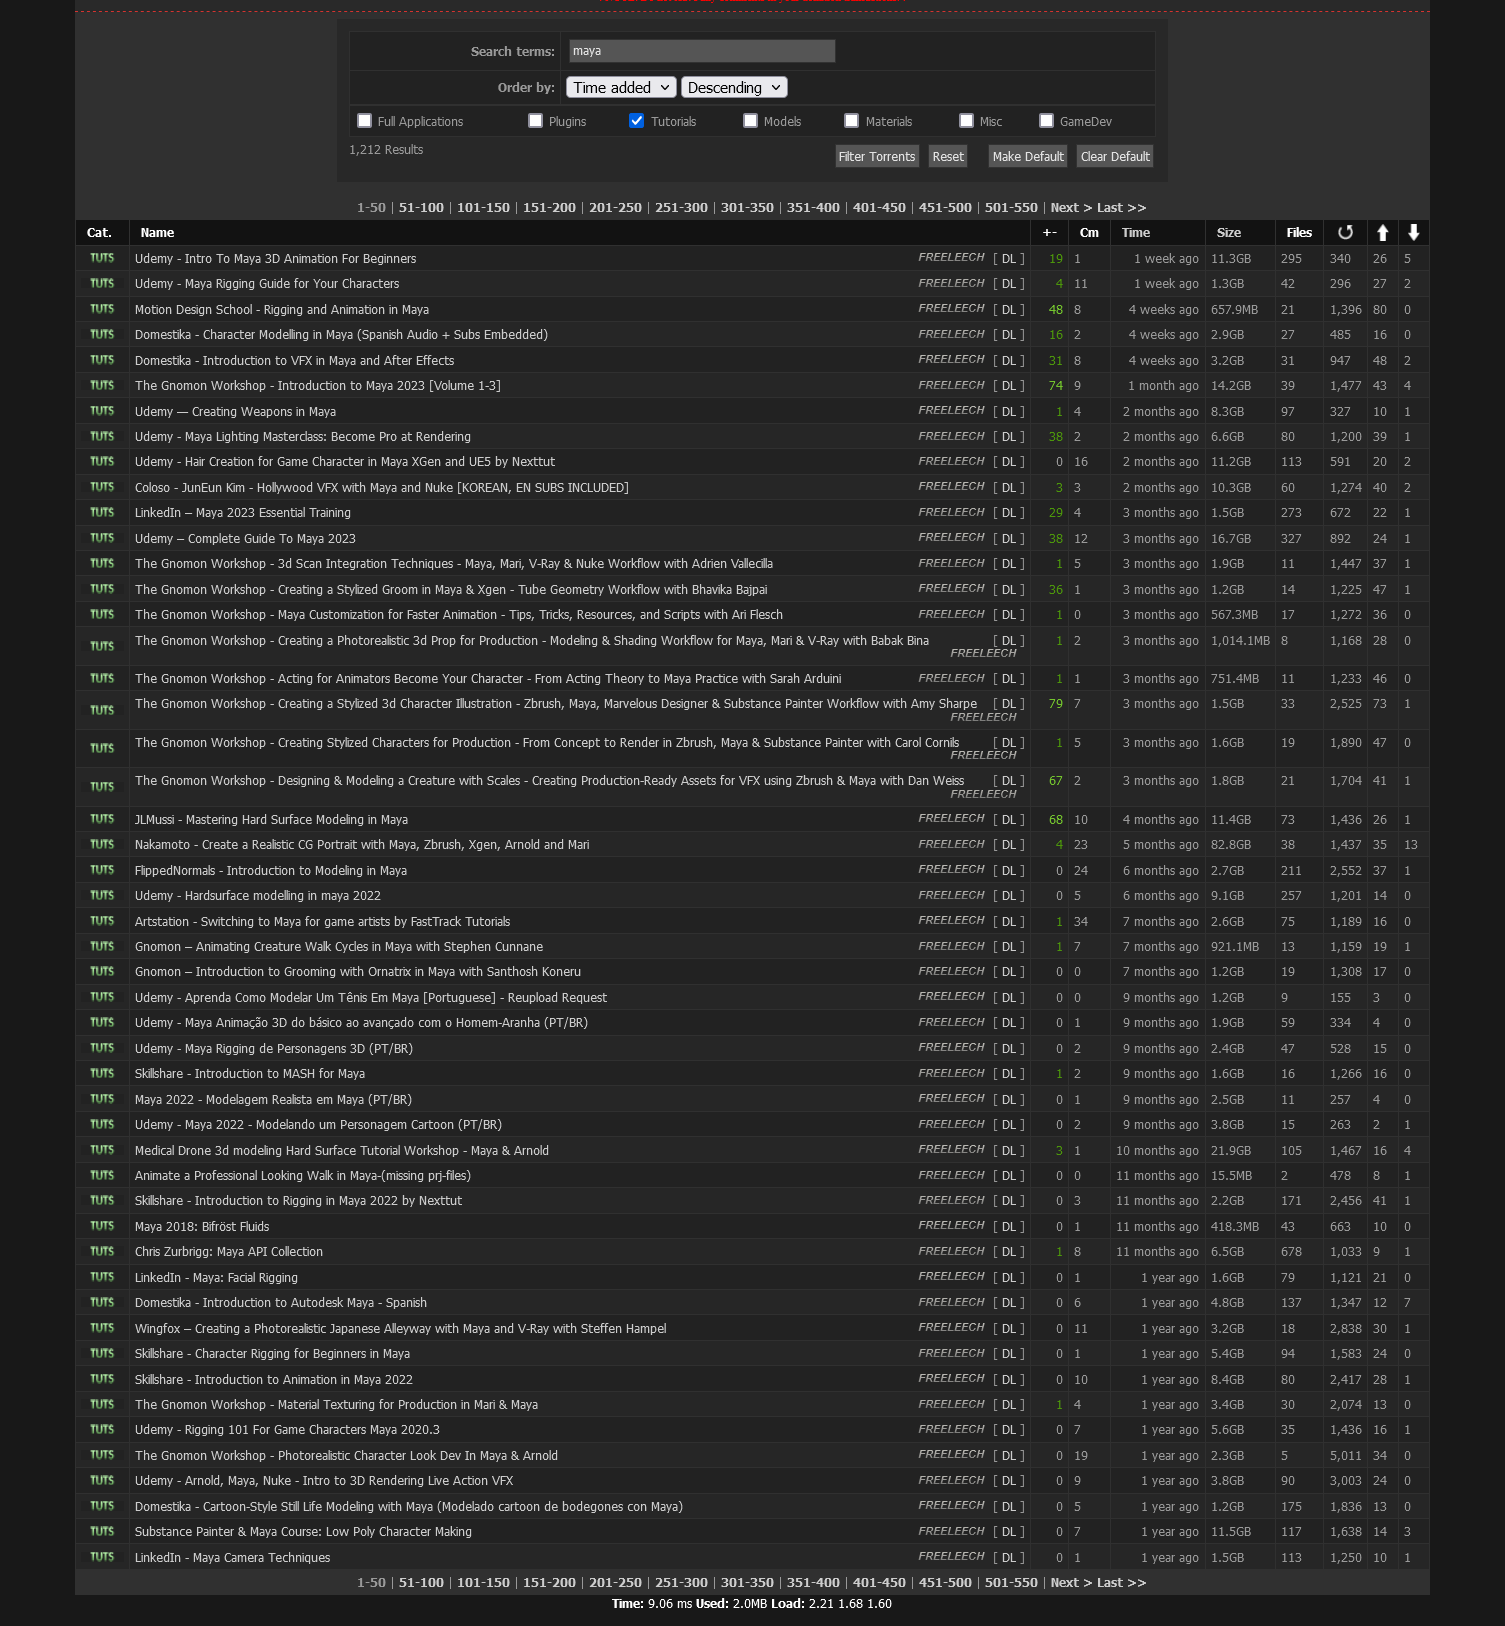Click DL for Chris Zurbrigg Maya API Collection

1009,1252
